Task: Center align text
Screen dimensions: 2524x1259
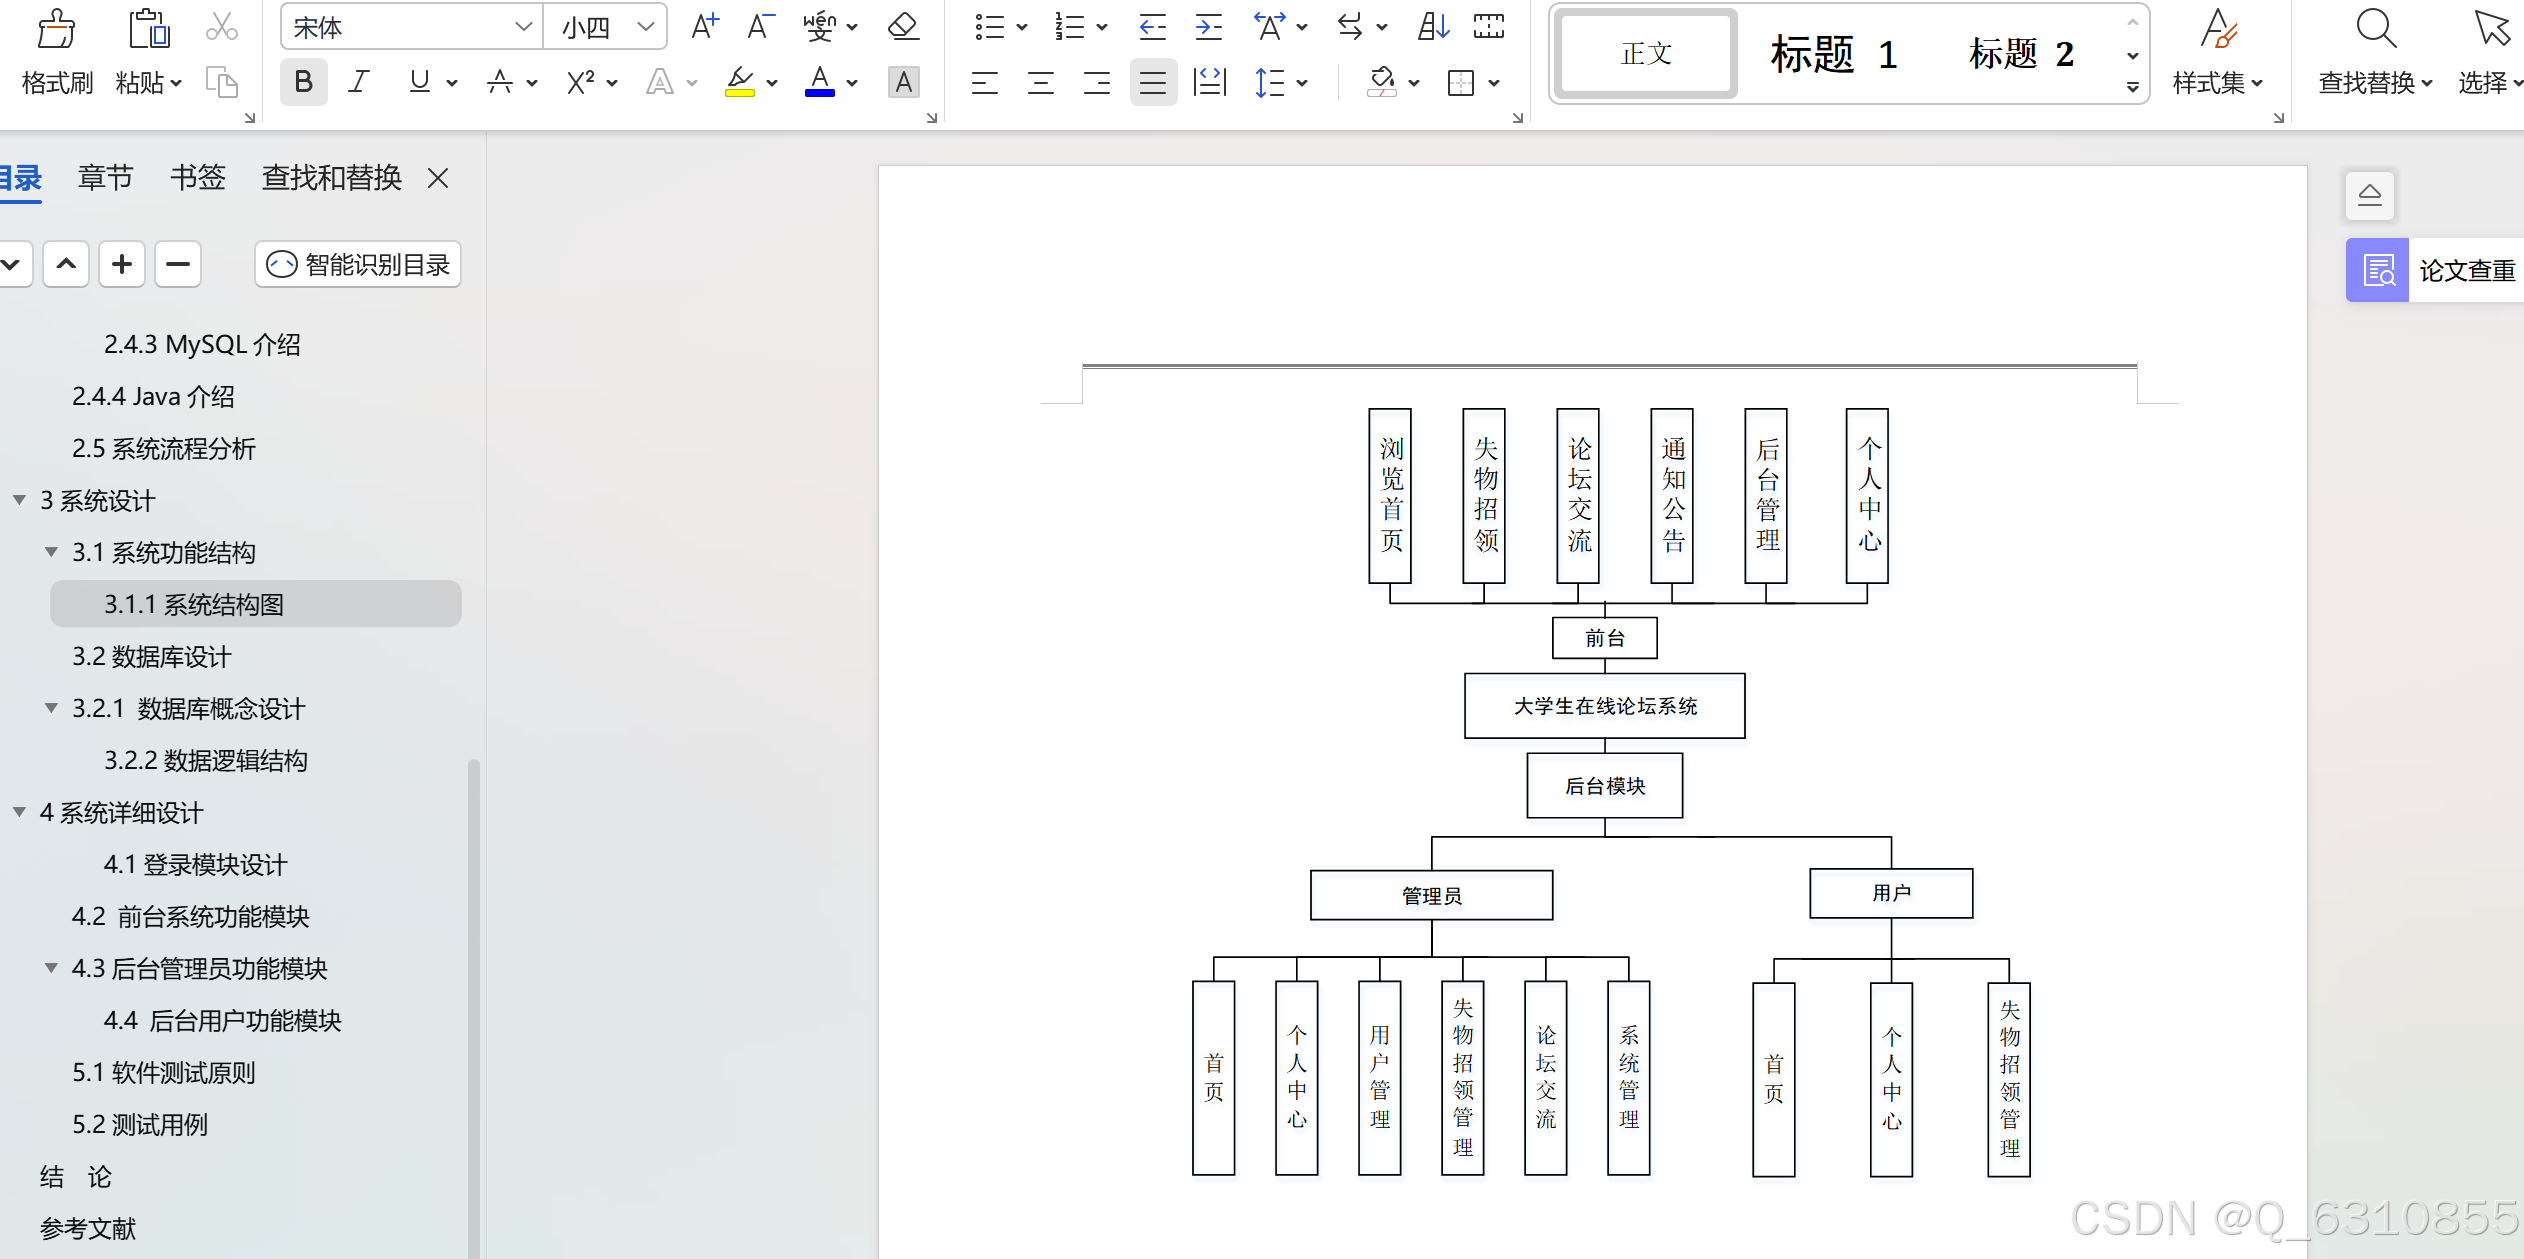Action: tap(1041, 82)
